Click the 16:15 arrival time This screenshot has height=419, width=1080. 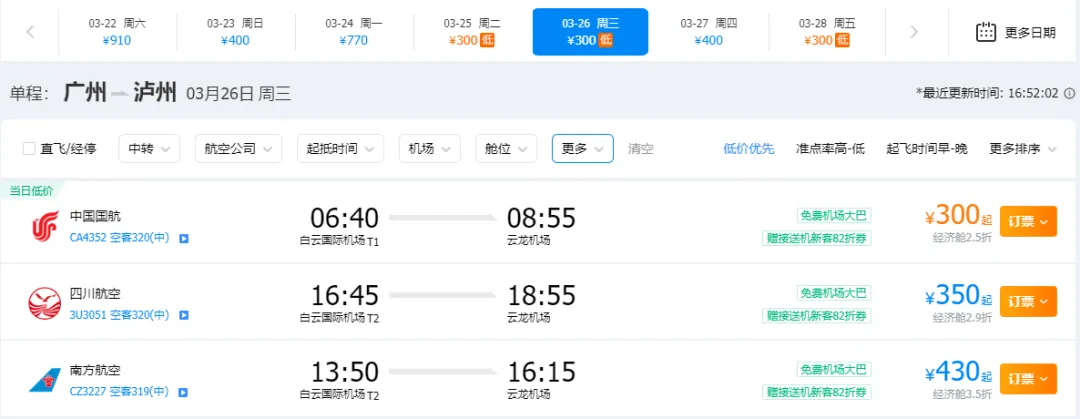(541, 373)
